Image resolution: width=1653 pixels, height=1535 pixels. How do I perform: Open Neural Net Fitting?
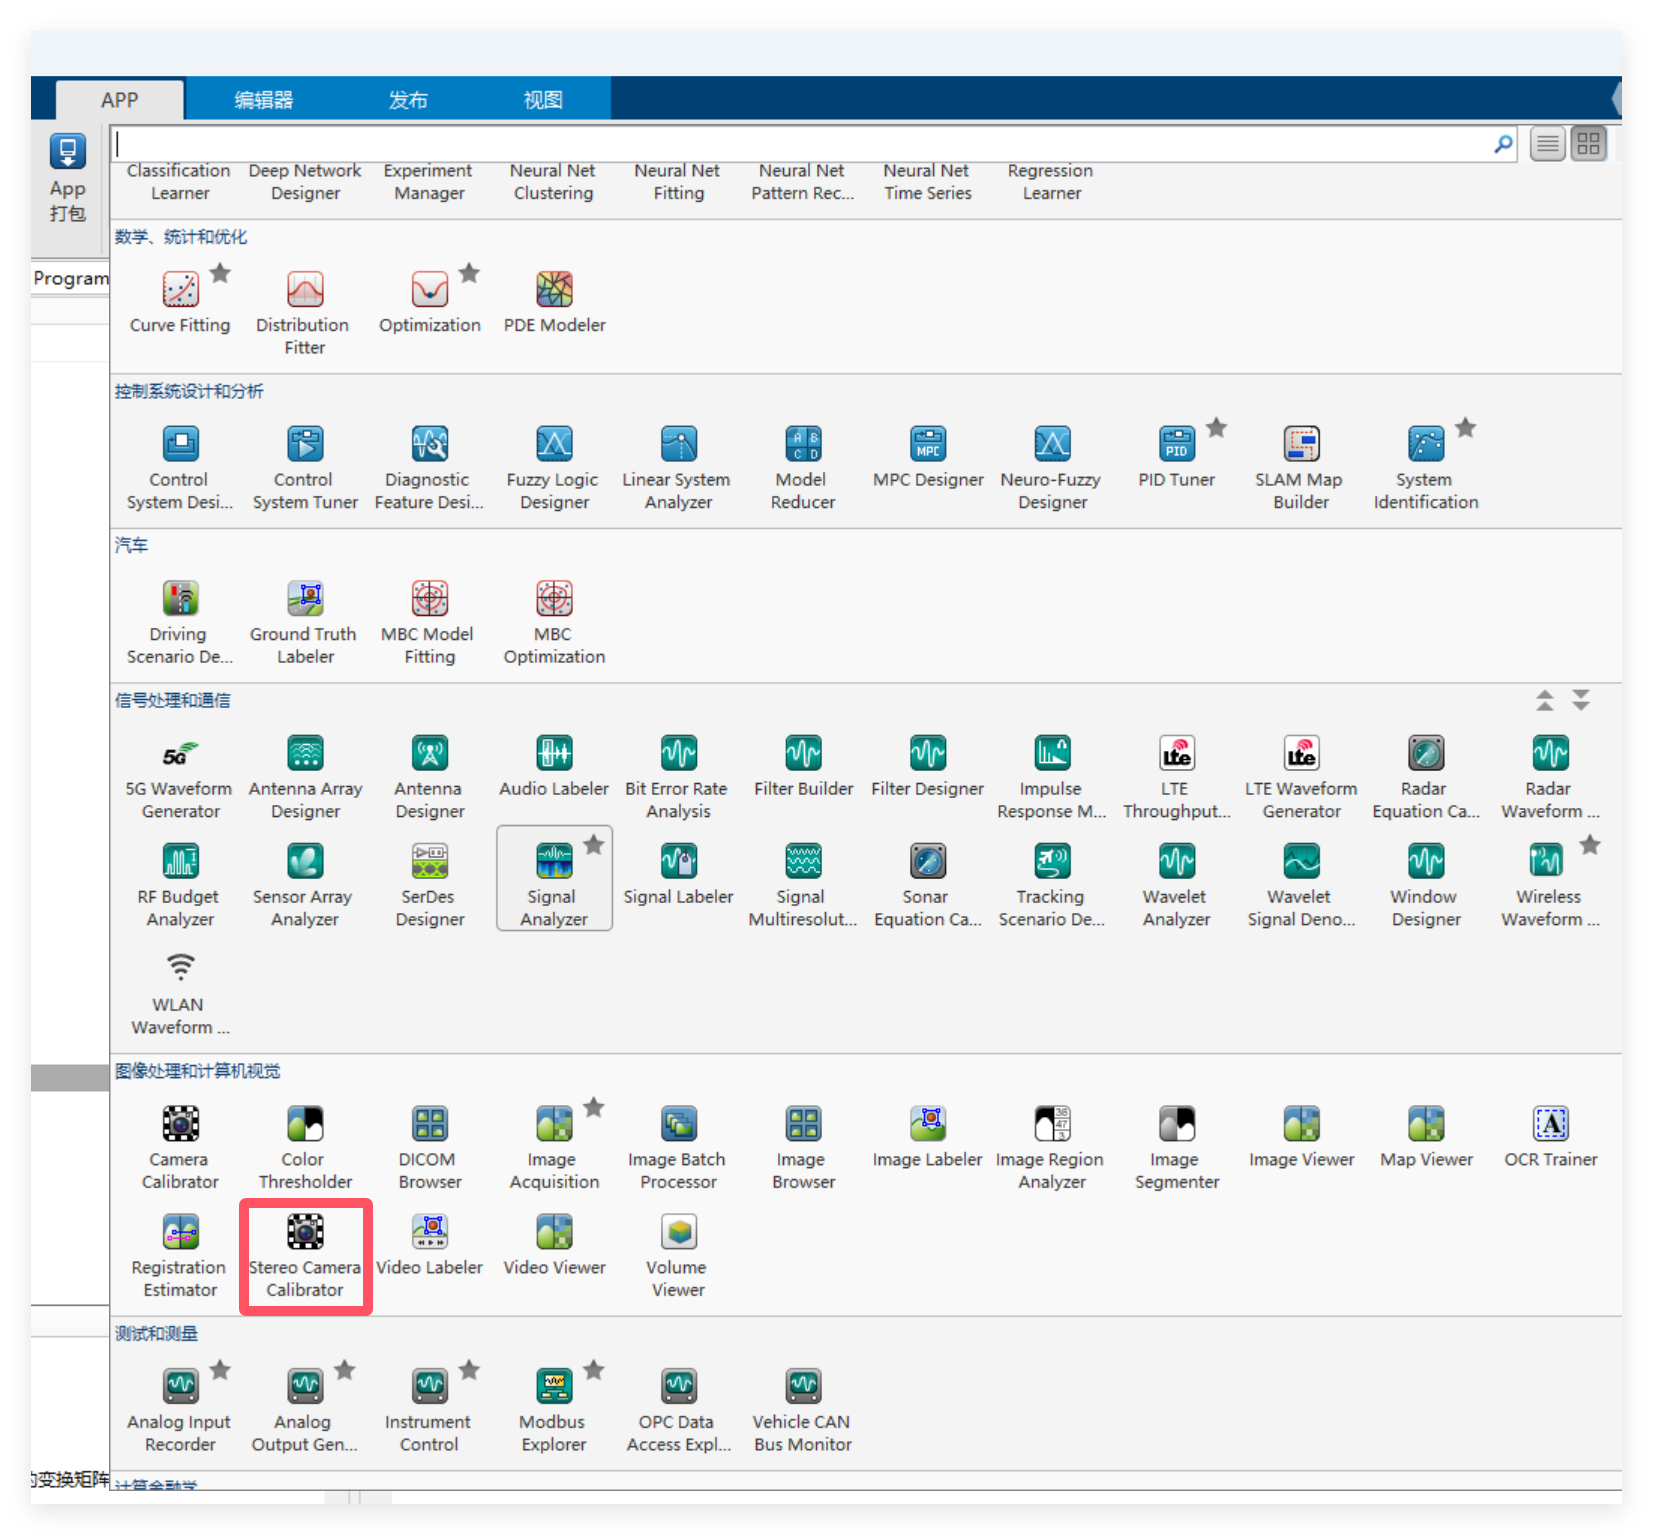[678, 182]
